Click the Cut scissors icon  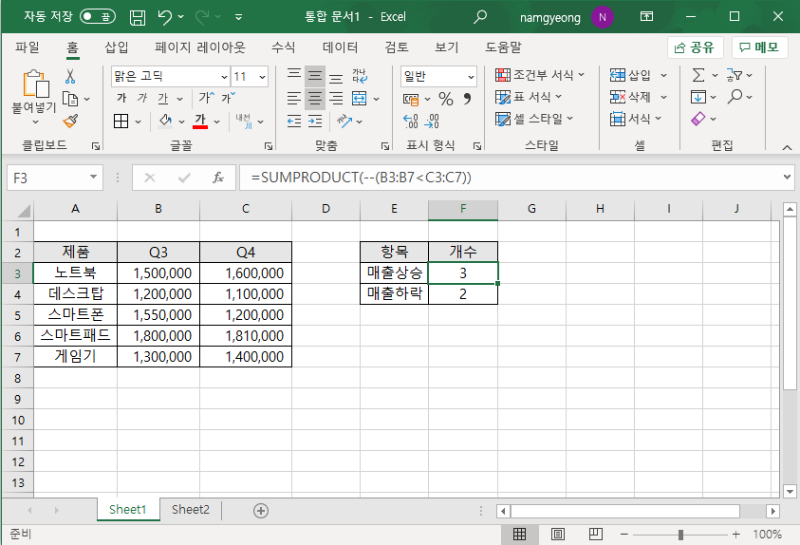[x=70, y=76]
